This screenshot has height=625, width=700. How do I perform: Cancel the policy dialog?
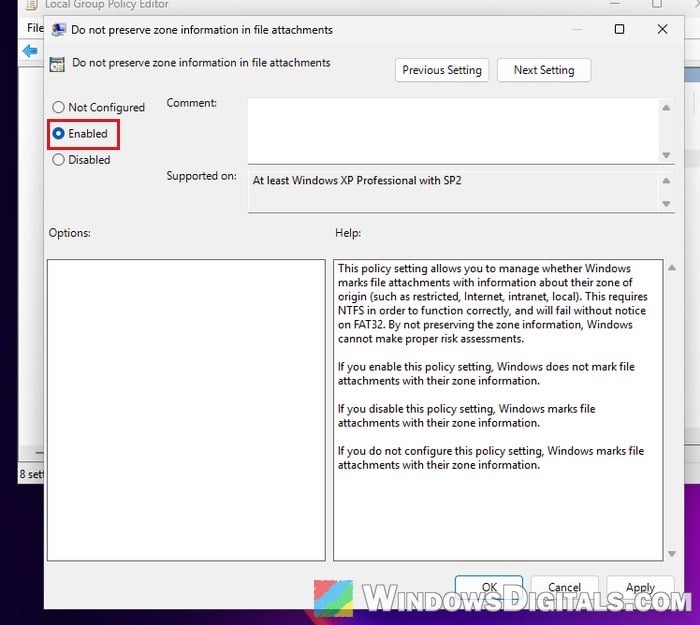[564, 587]
